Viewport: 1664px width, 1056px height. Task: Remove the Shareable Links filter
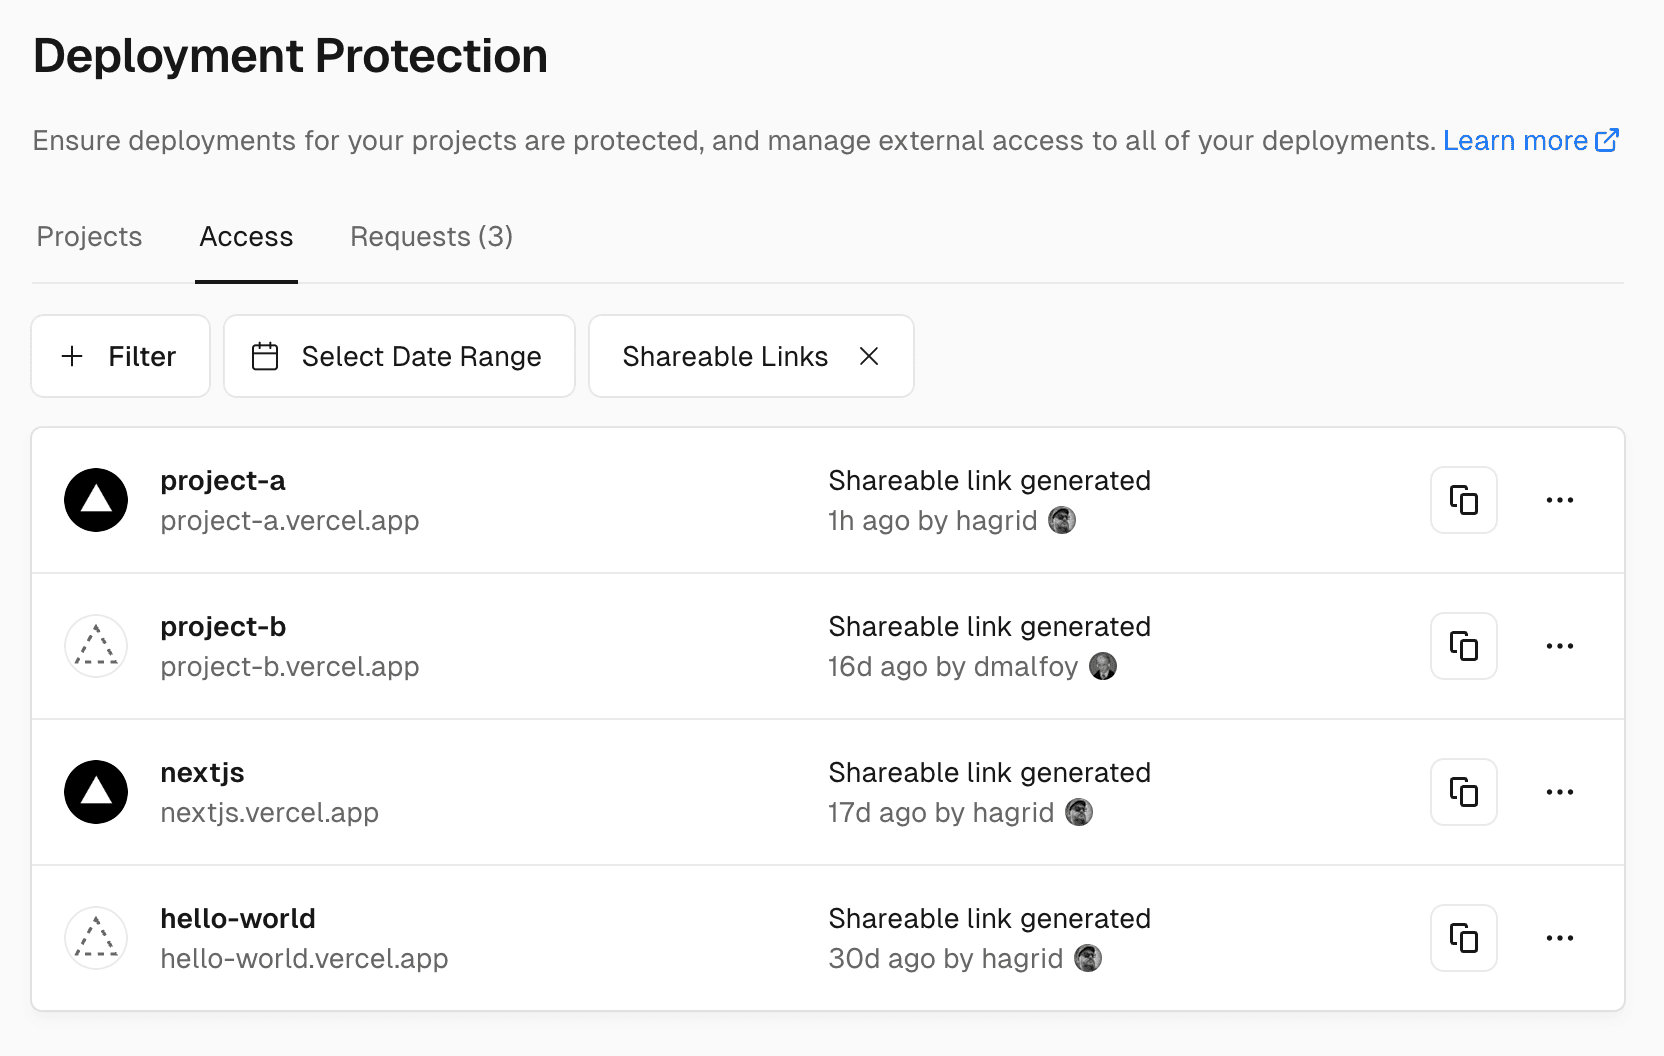click(869, 356)
